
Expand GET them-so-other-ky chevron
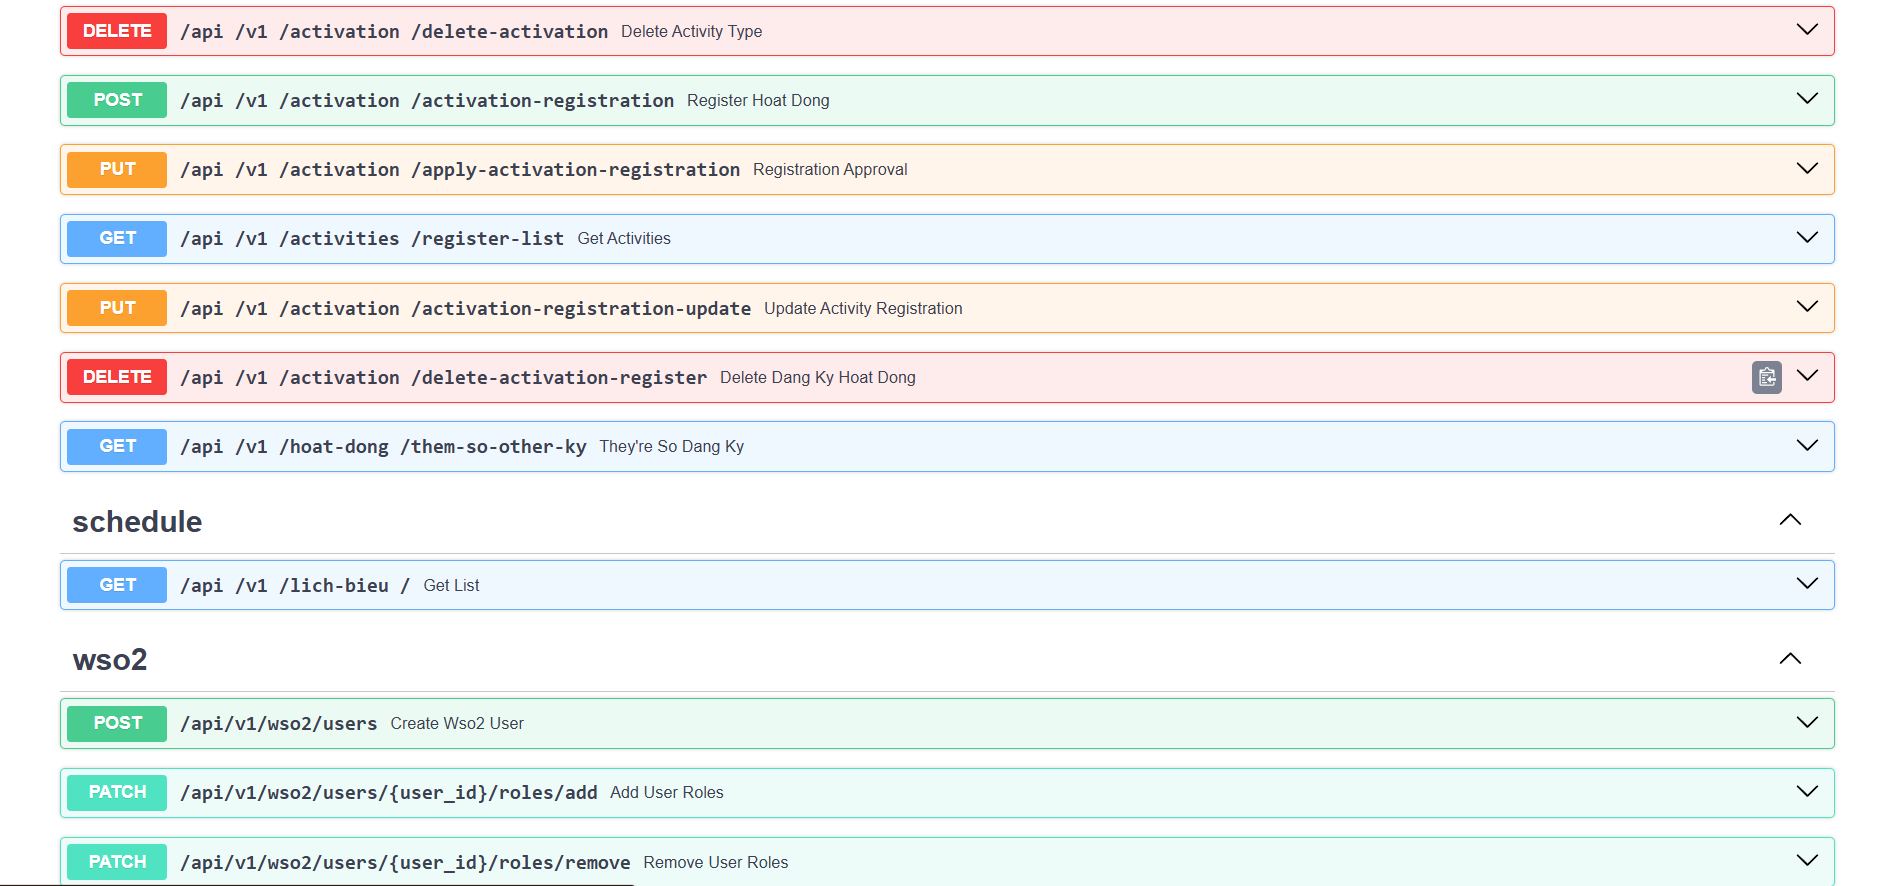[x=1807, y=445]
